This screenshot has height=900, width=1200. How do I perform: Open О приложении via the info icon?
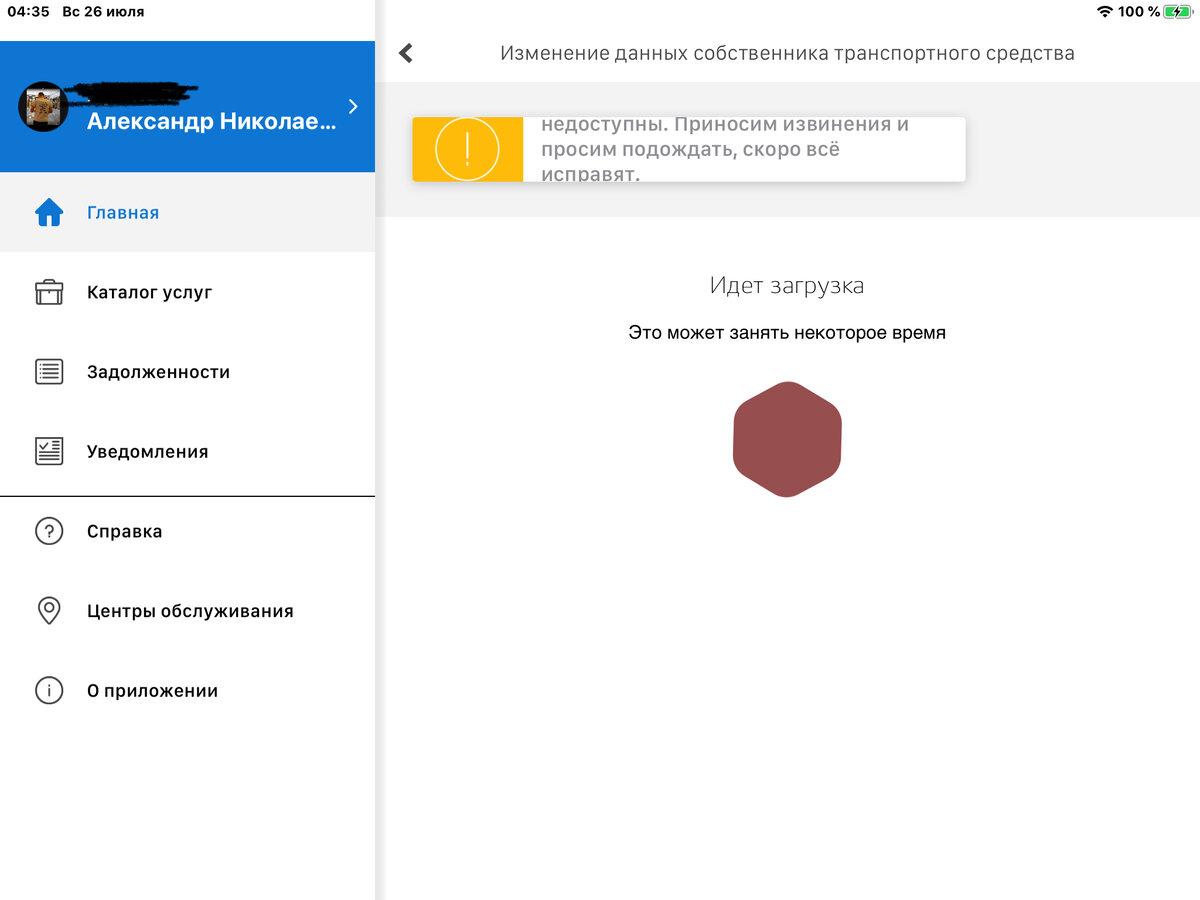[49, 690]
